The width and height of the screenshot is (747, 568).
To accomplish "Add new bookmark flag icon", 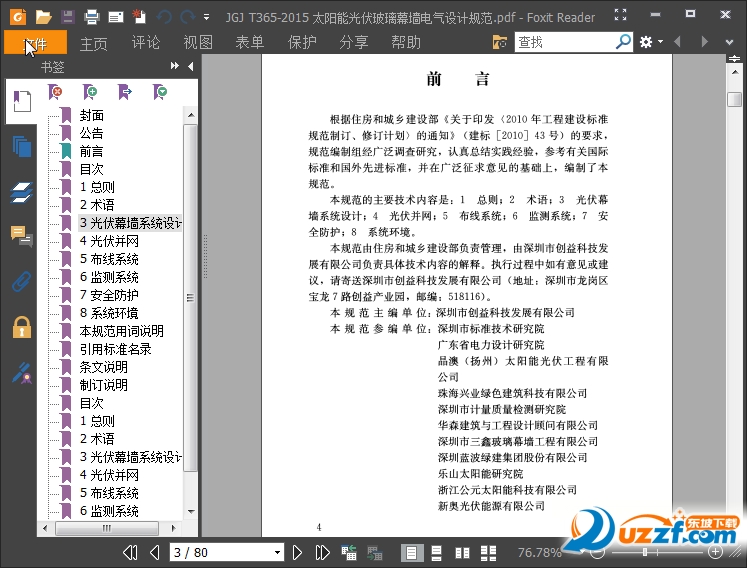I will 90,91.
